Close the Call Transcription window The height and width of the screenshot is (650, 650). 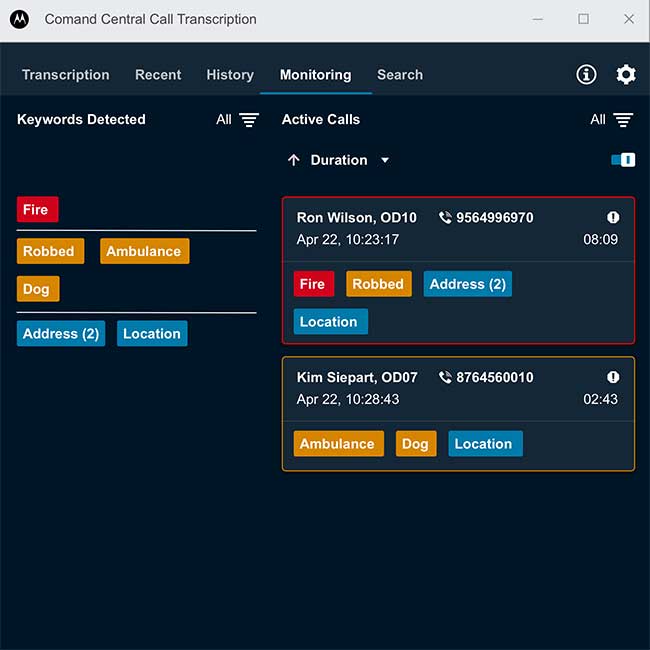(629, 19)
